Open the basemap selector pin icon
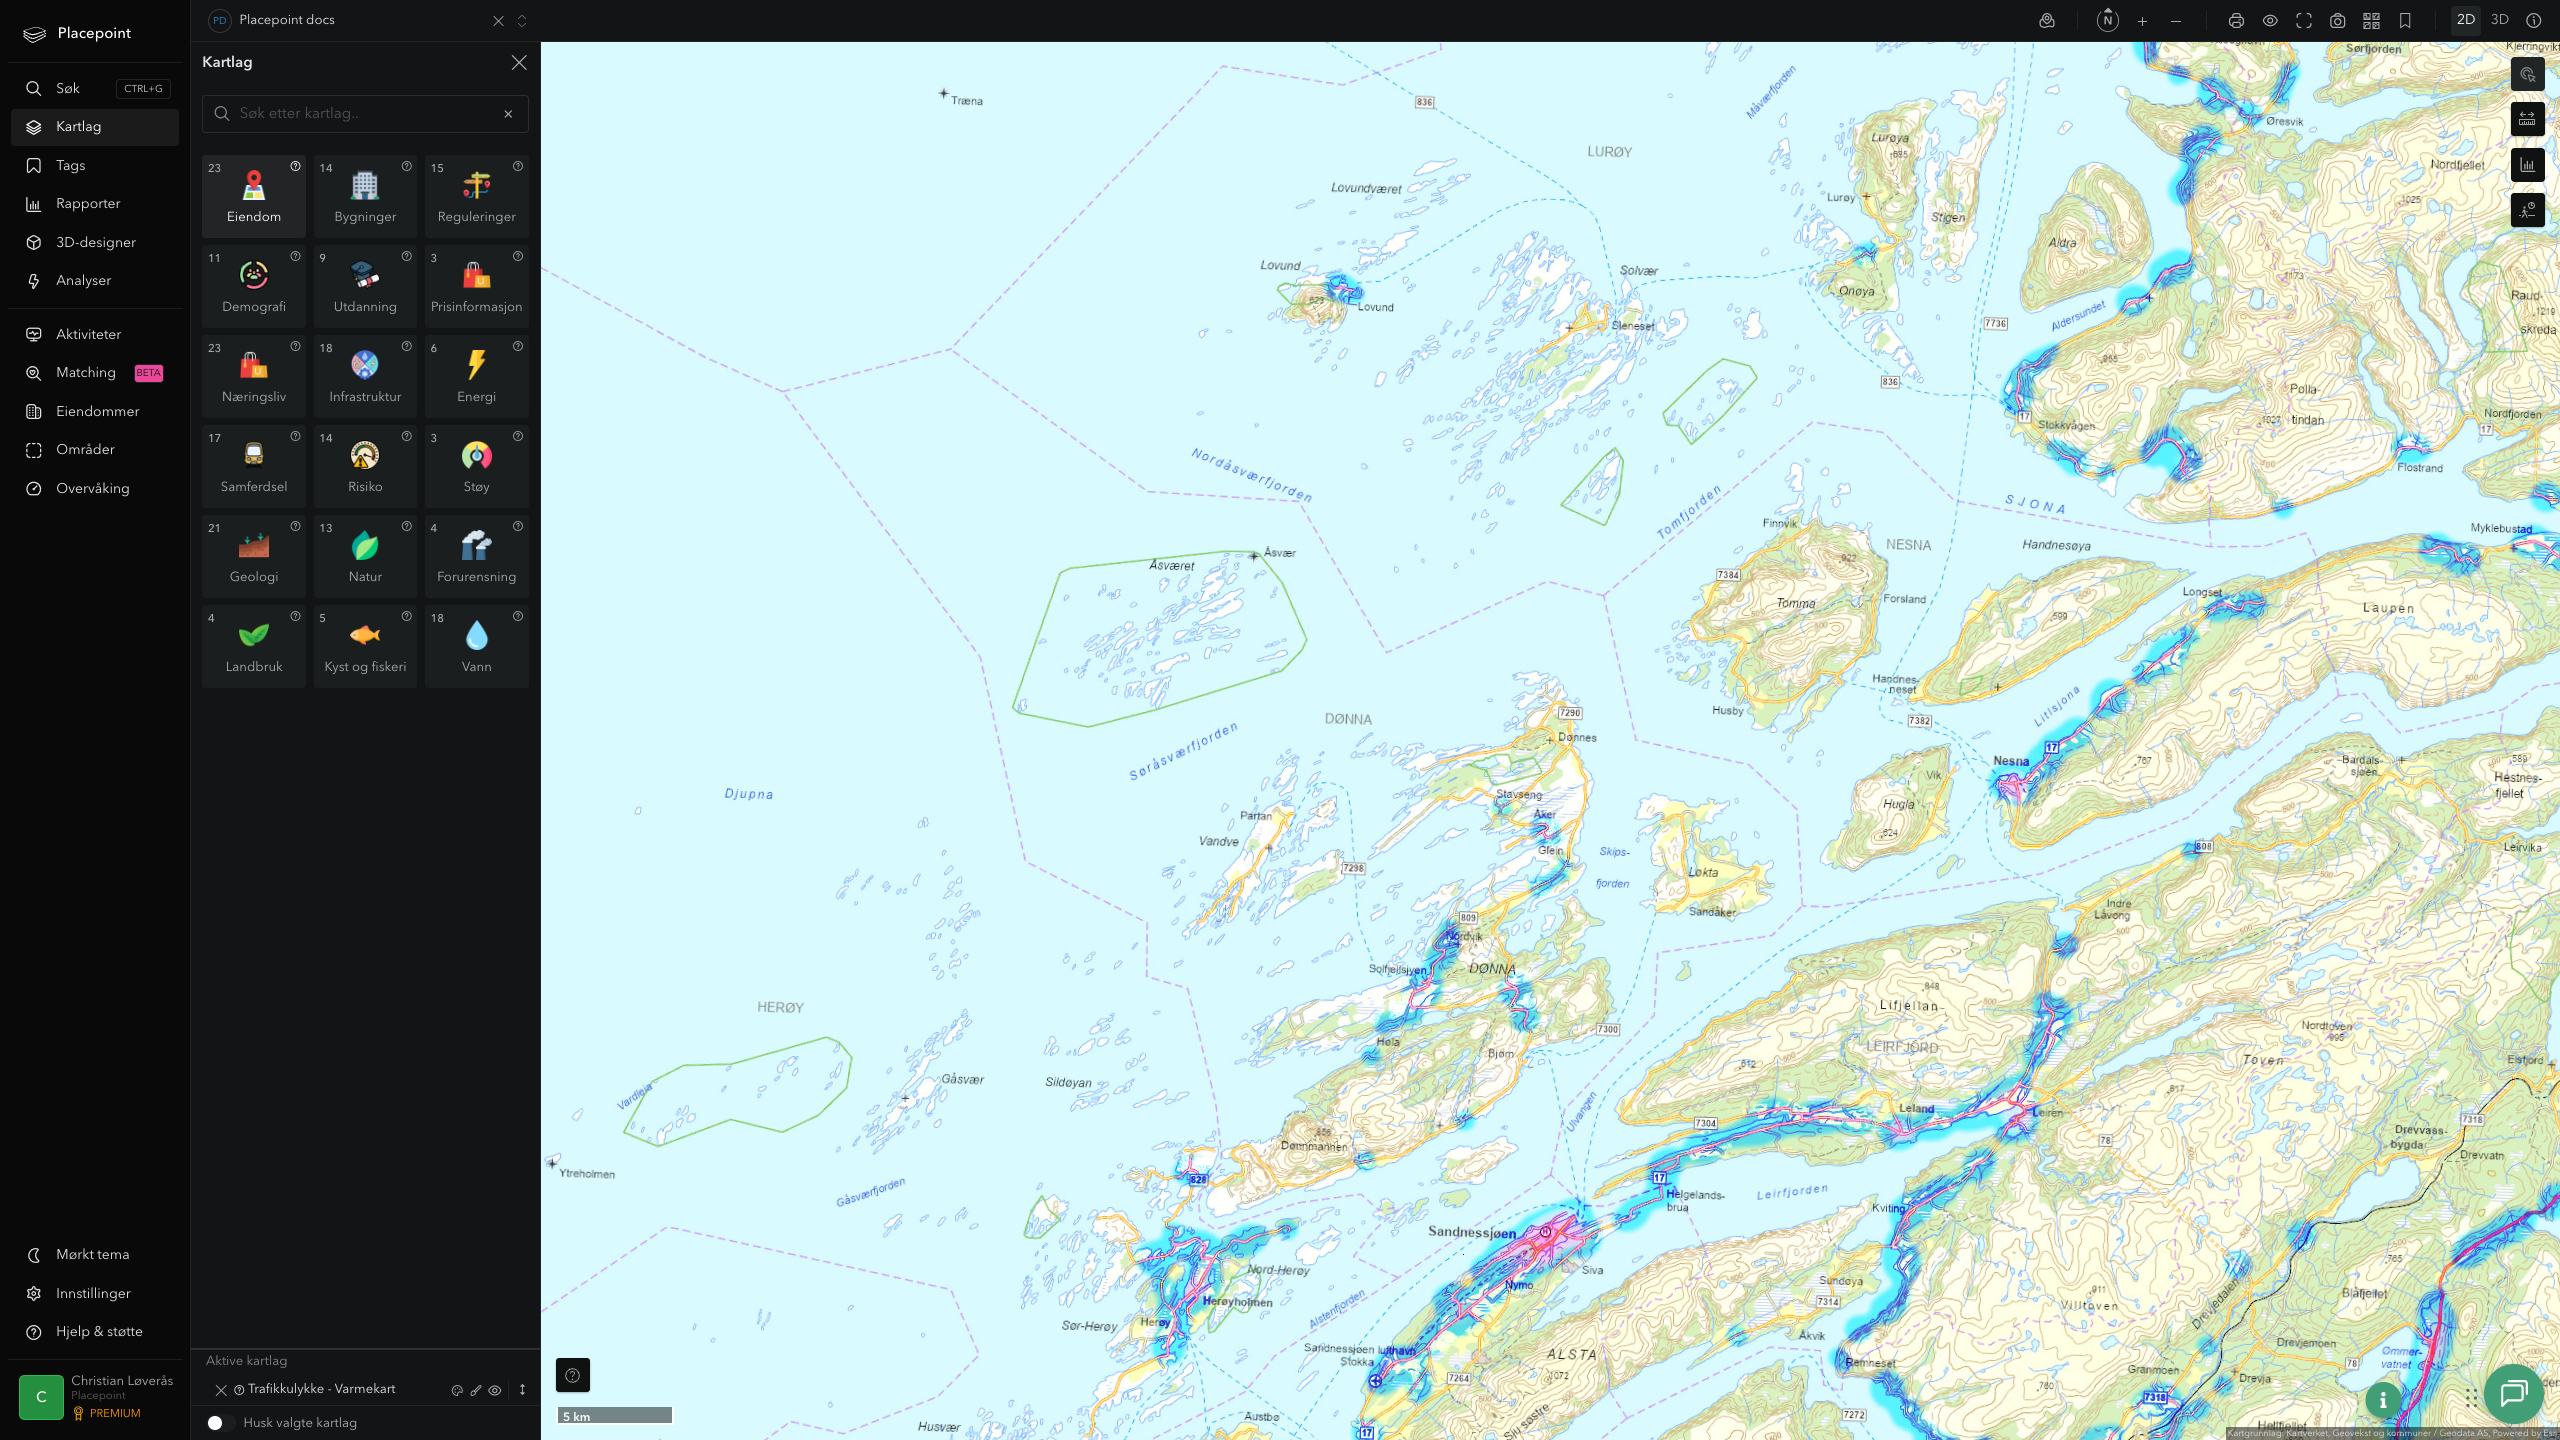 [2047, 21]
